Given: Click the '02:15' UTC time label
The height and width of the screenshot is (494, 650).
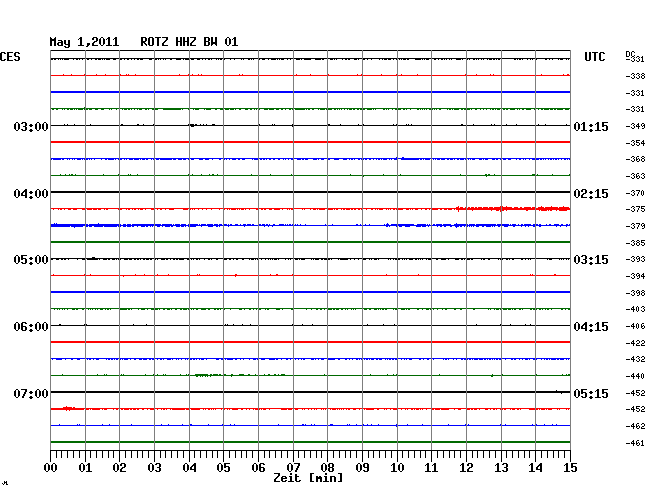Looking at the screenshot, I should click(591, 194).
